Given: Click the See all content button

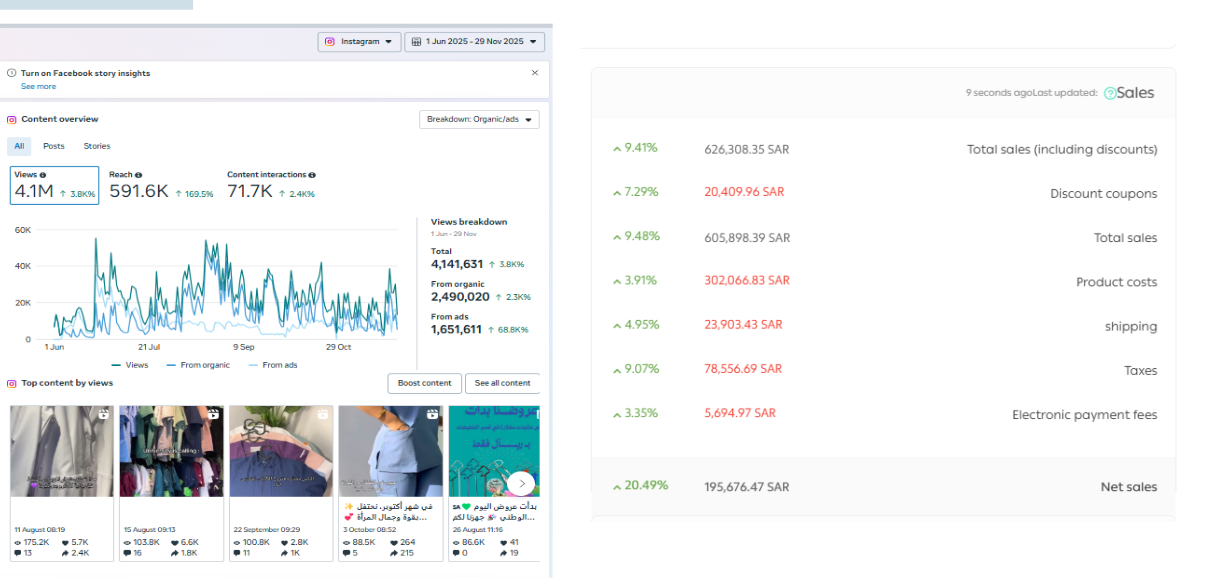Looking at the screenshot, I should 503,383.
